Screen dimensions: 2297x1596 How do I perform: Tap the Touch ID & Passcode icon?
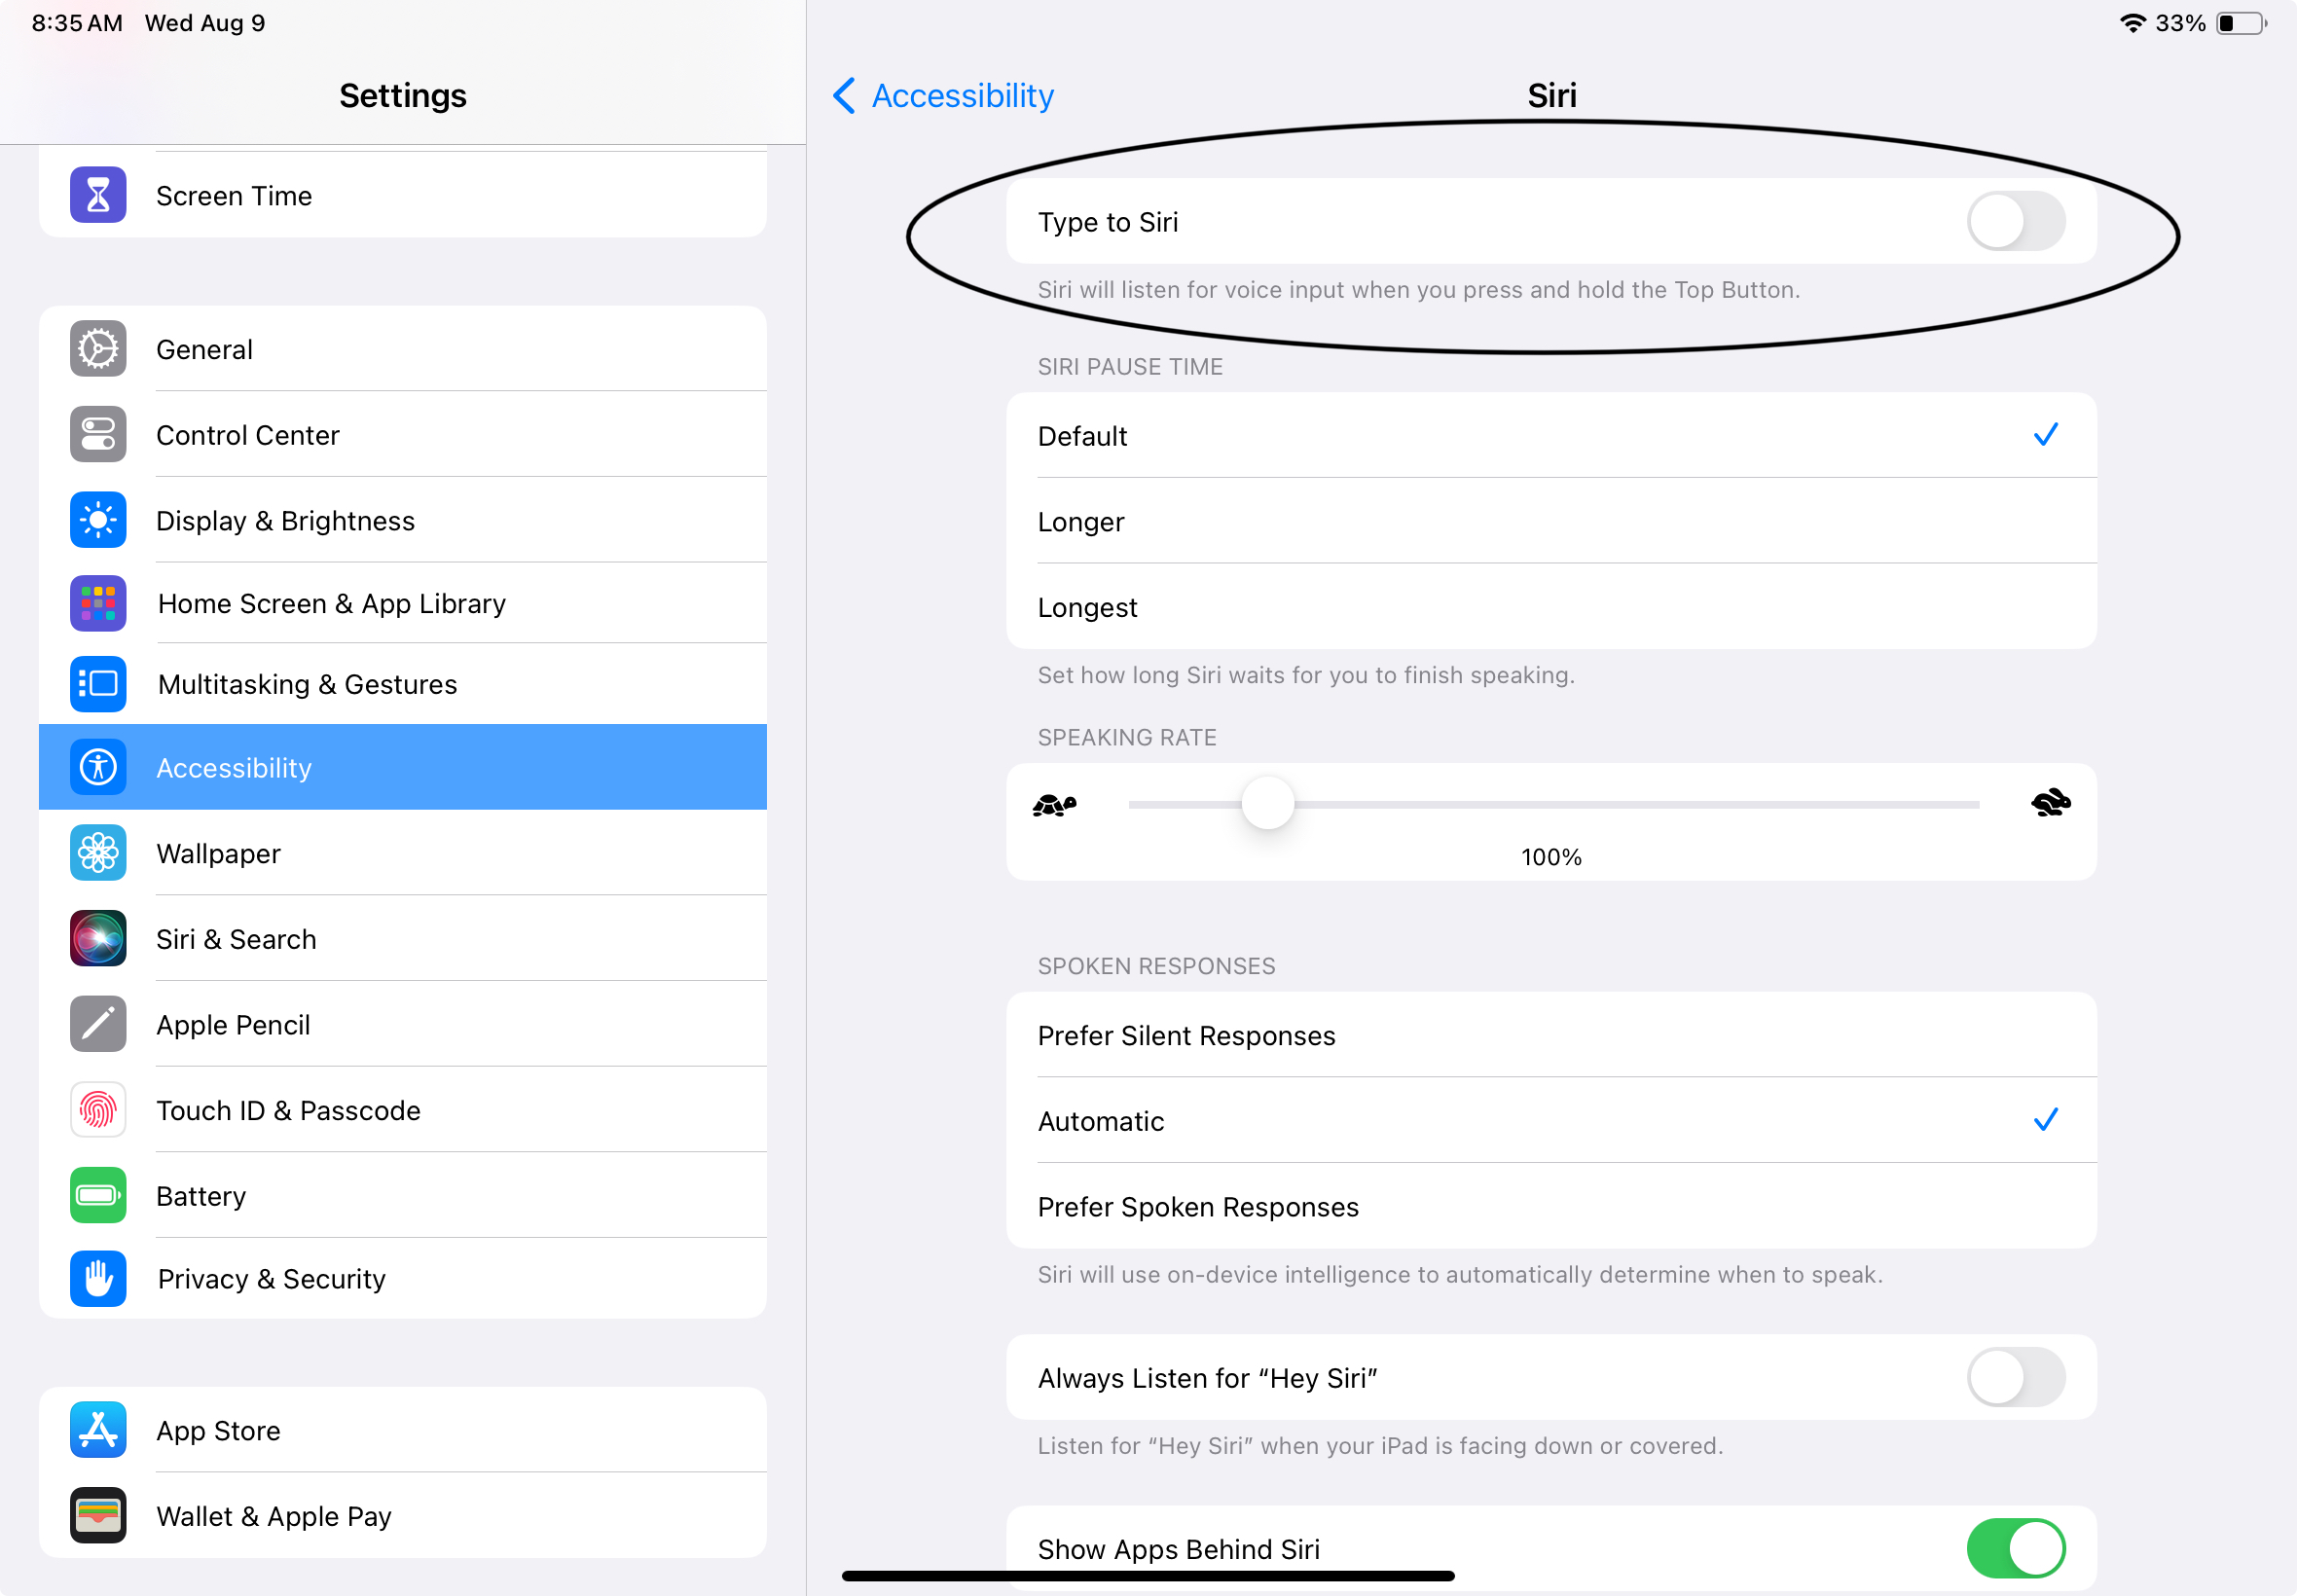pos(96,1109)
